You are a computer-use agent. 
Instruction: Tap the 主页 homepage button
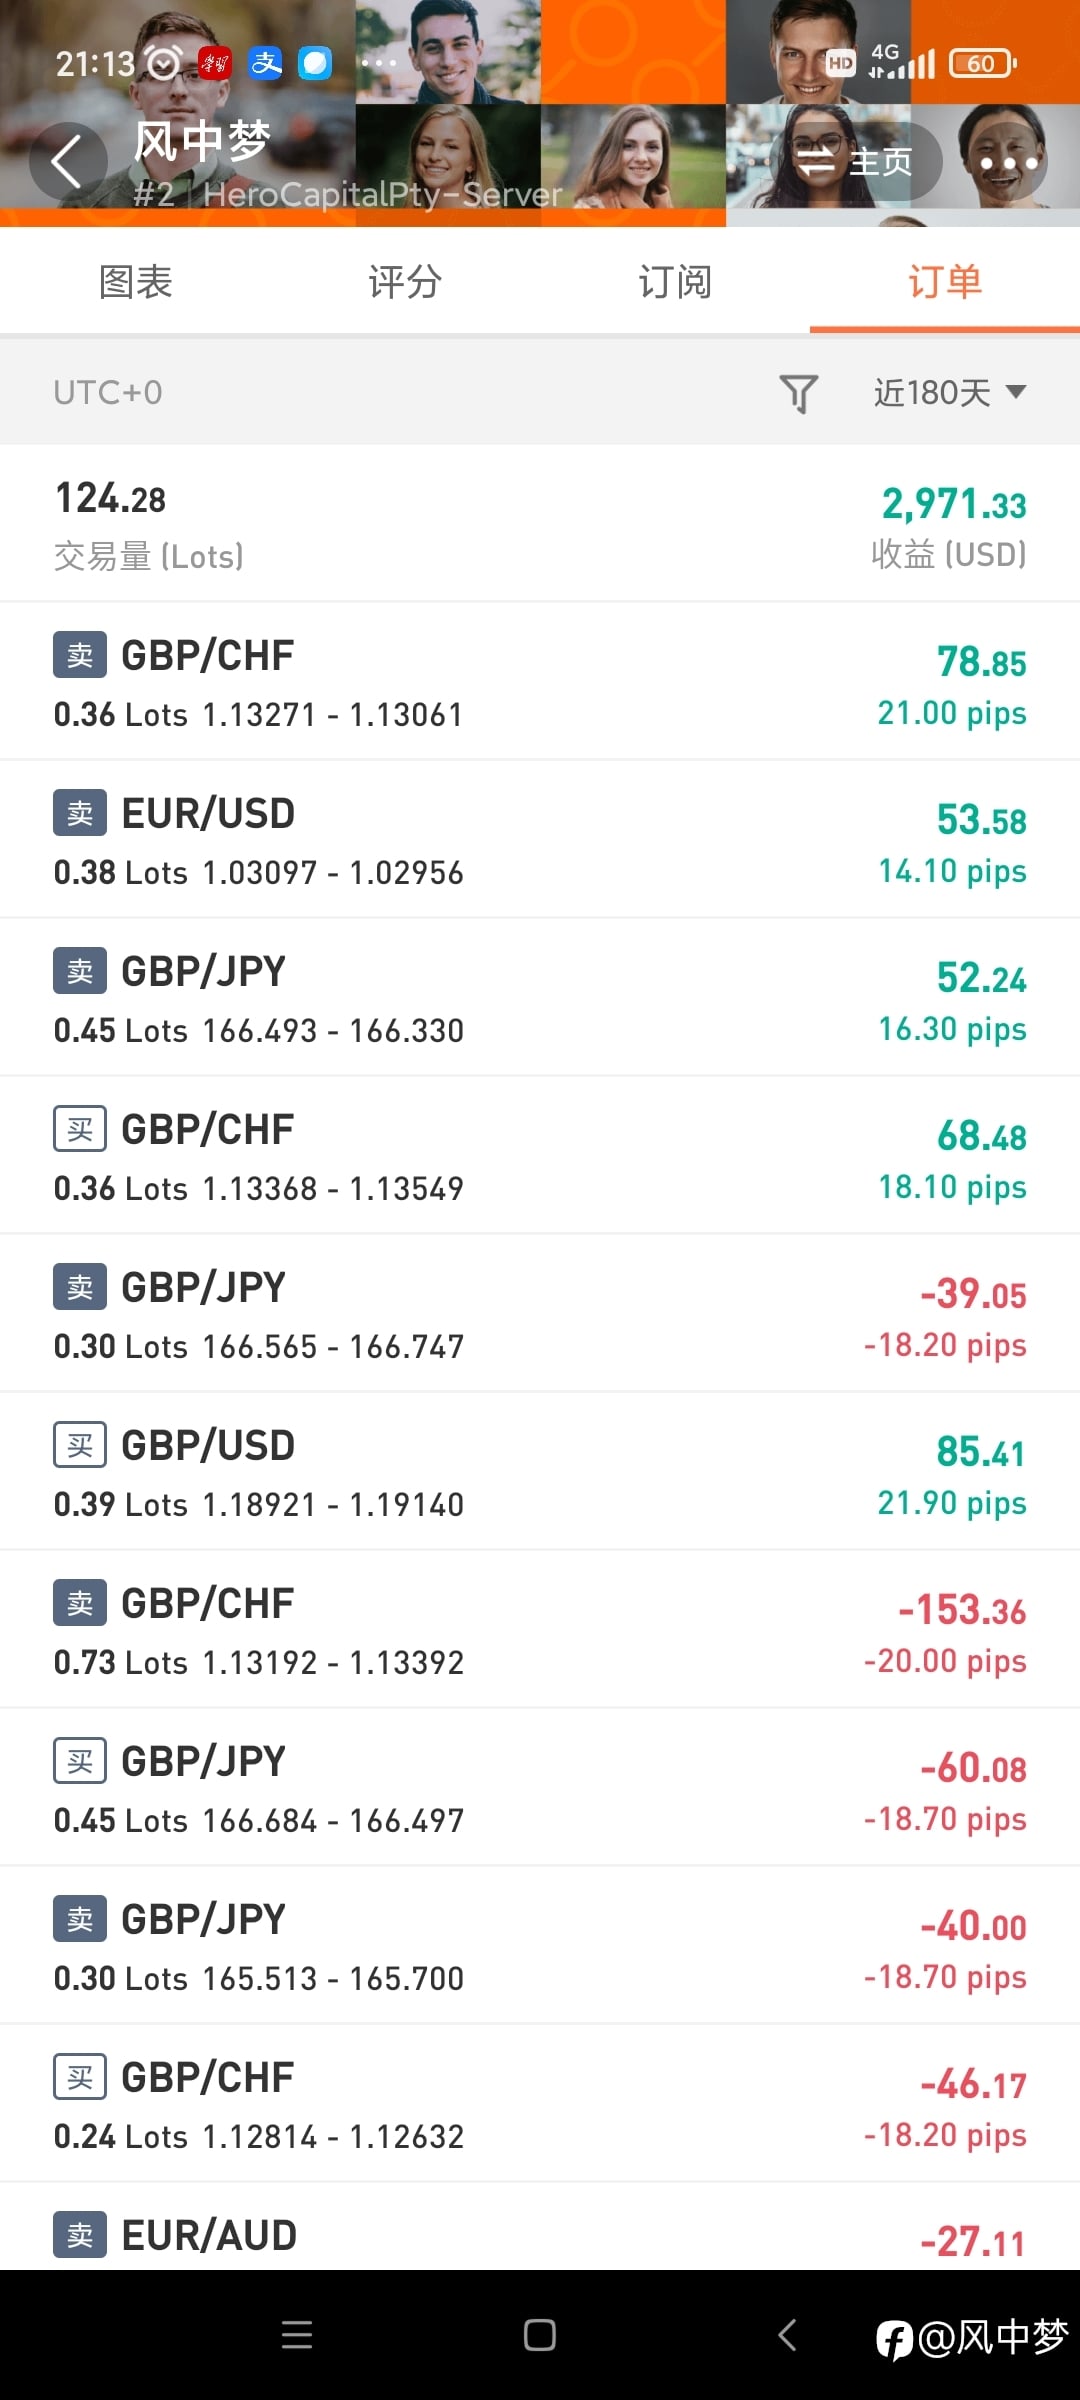[x=856, y=162]
